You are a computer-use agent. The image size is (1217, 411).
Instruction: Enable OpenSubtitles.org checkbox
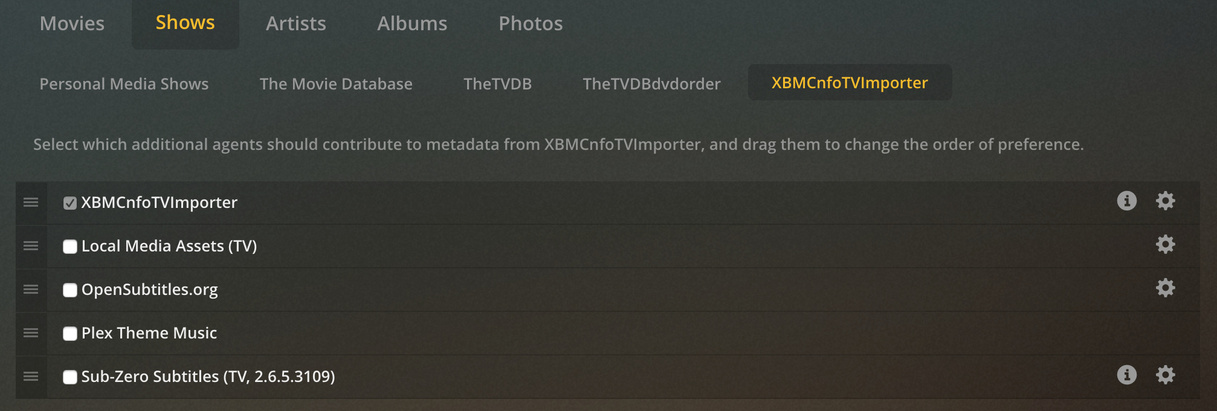[70, 290]
